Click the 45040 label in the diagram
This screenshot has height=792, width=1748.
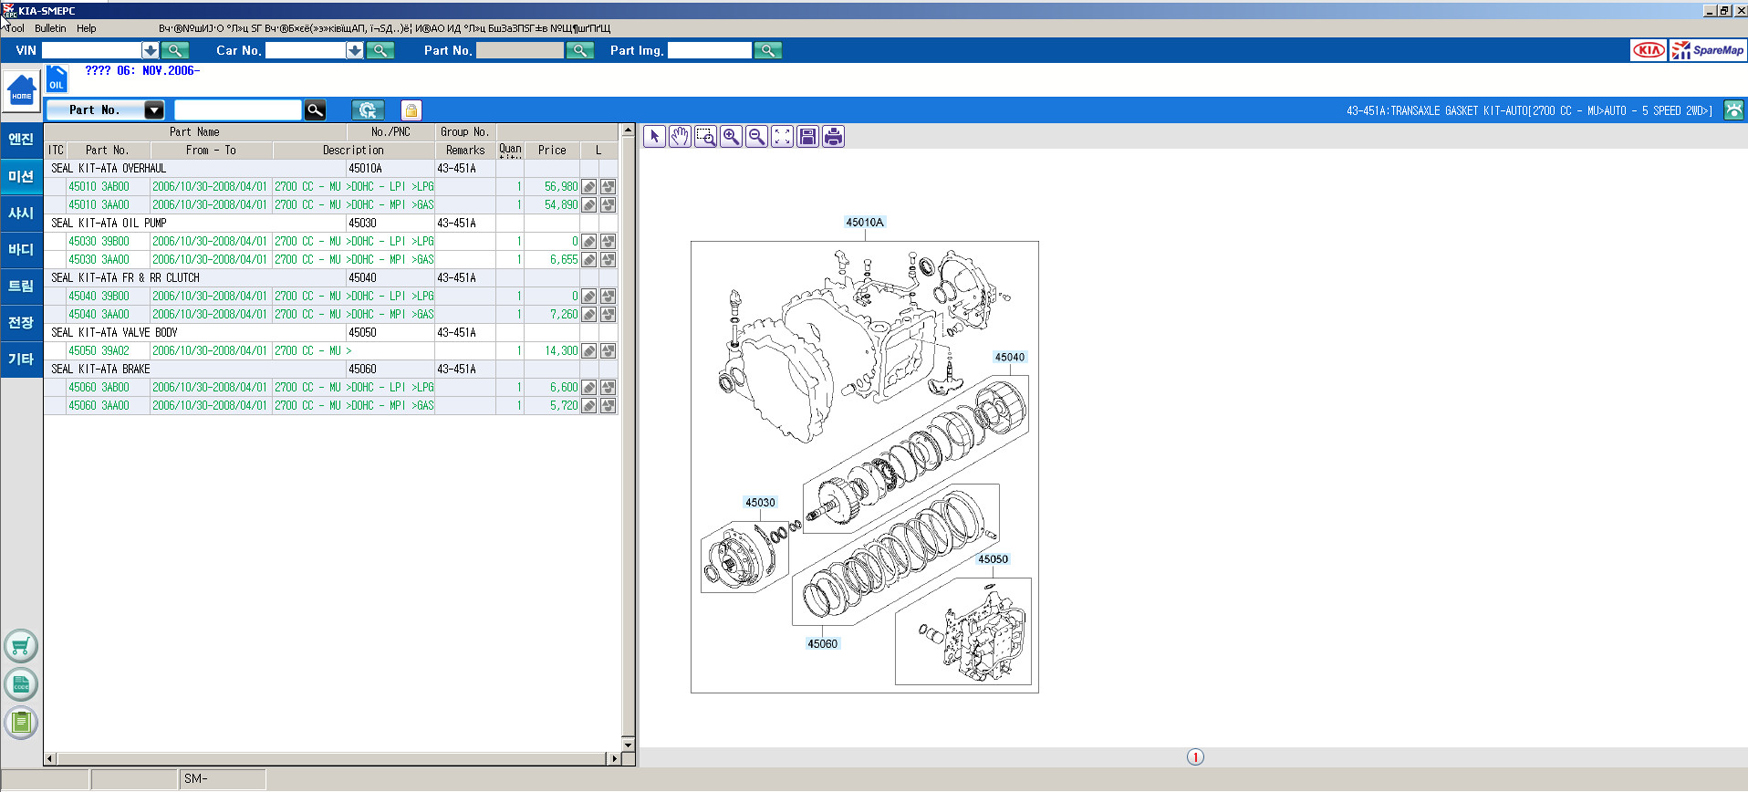[x=1009, y=357]
